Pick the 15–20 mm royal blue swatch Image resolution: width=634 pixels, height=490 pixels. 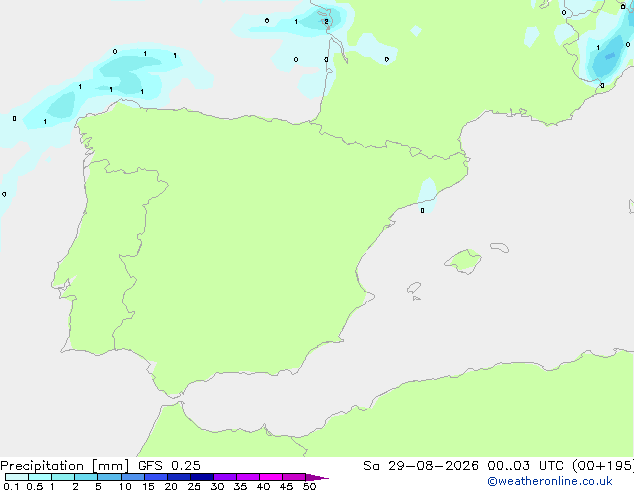[x=155, y=477]
